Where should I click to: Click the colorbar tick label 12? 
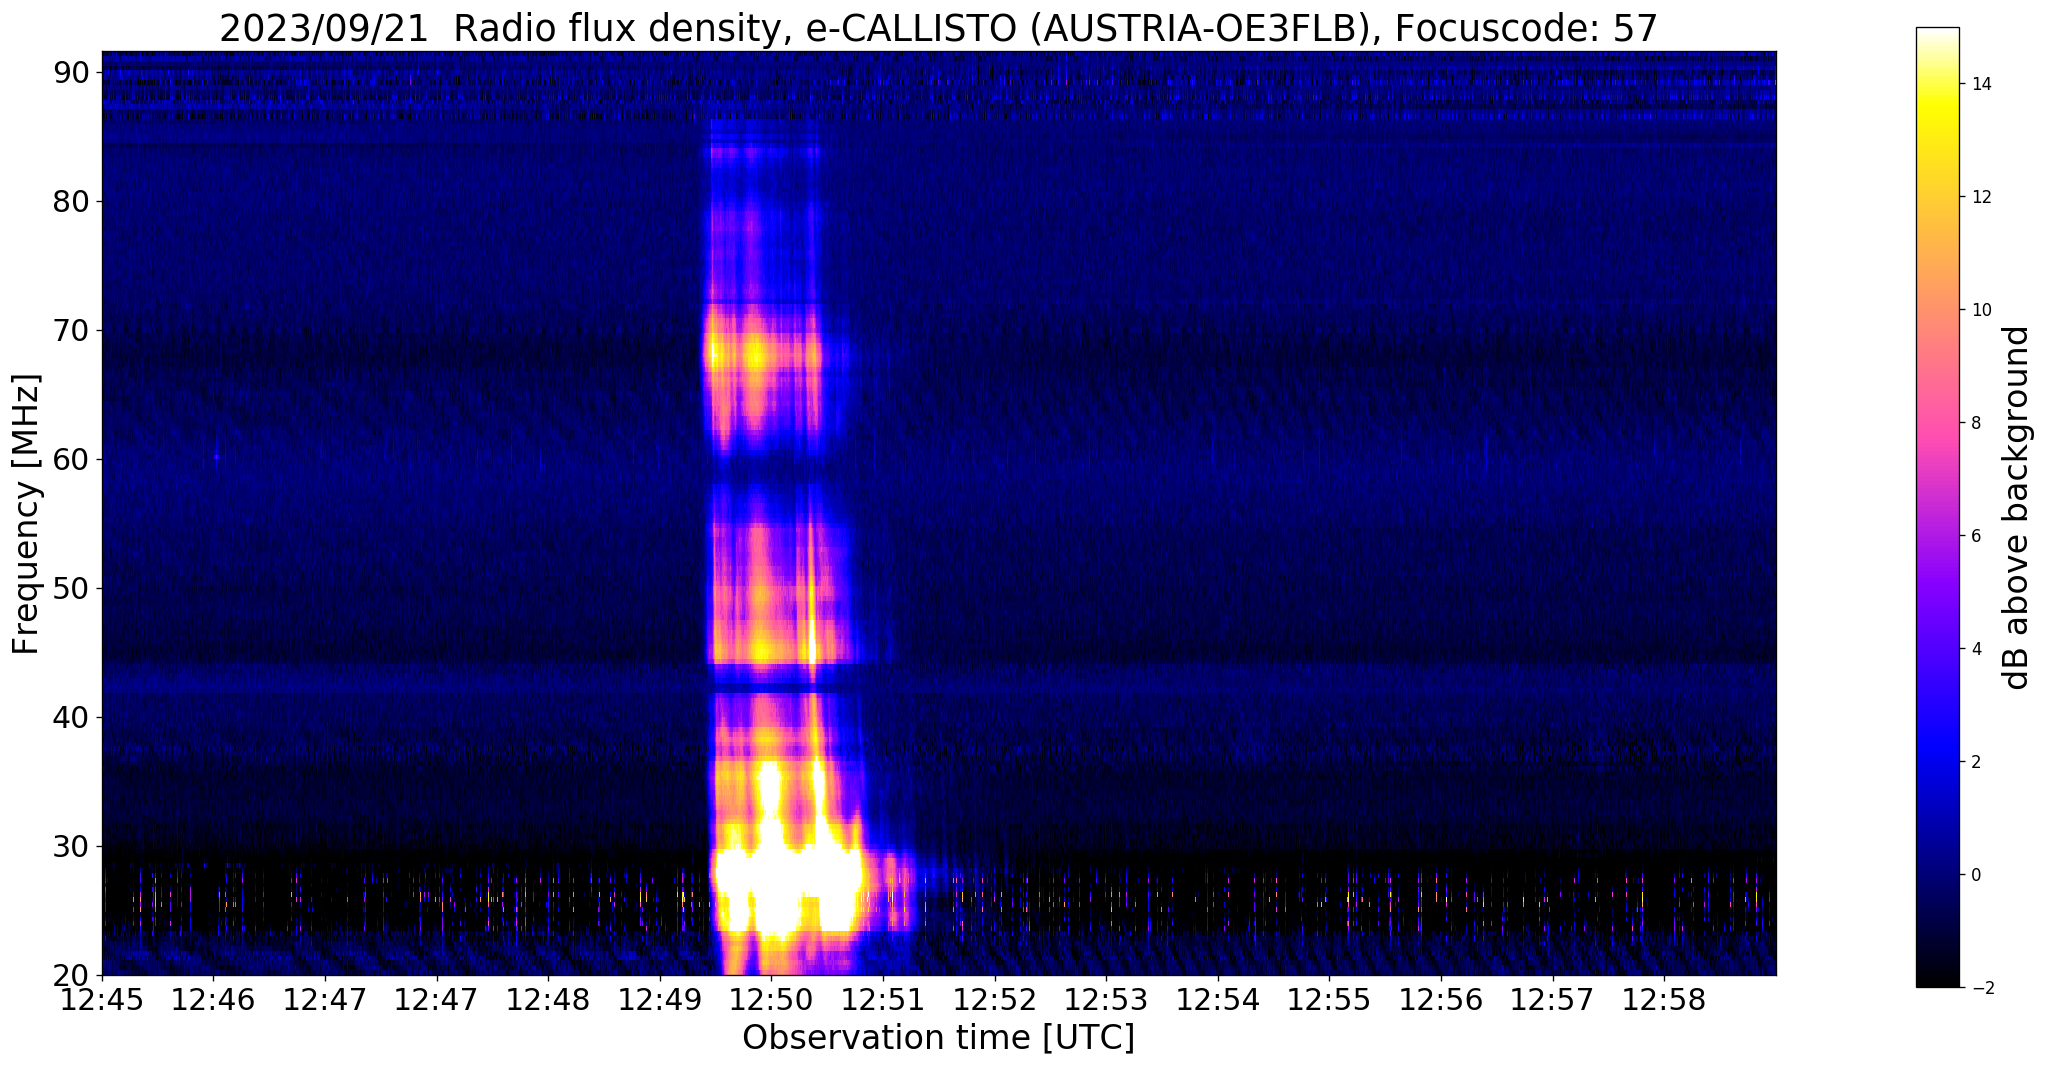coord(1981,197)
